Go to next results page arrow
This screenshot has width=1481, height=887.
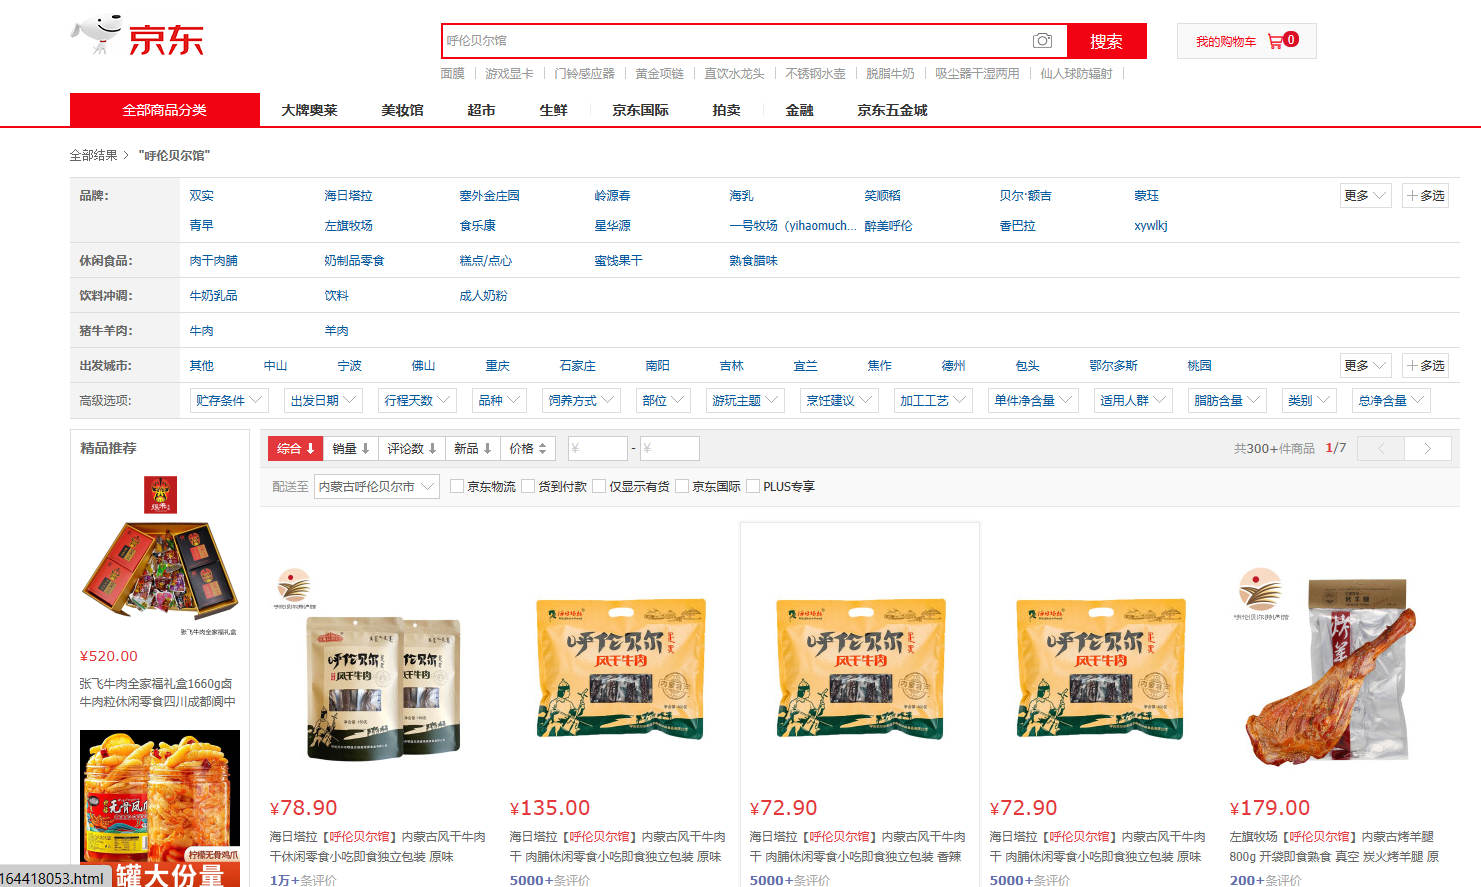1427,449
